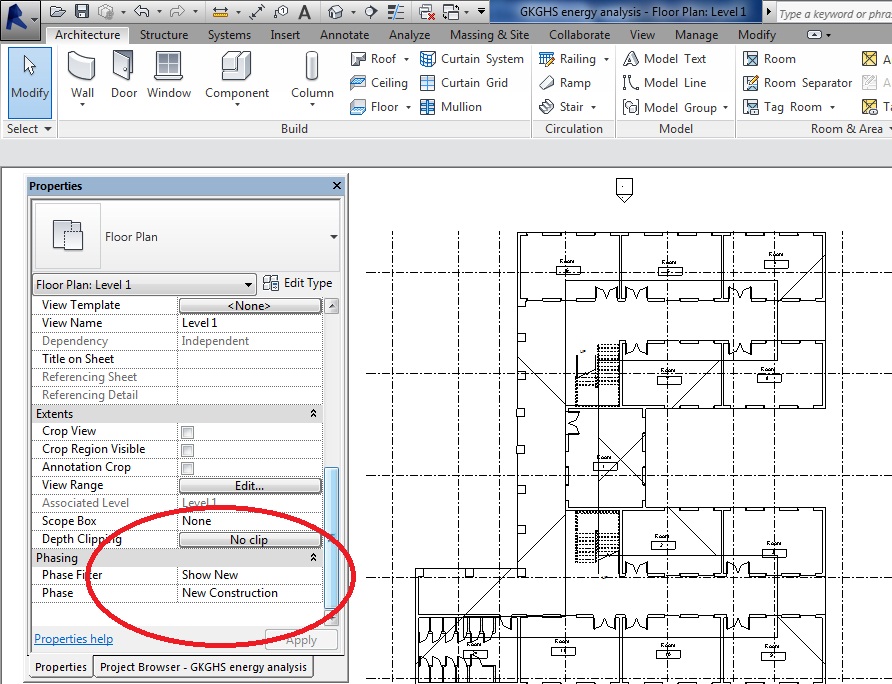
Task: Click the Open folder icon in quick access toolbar
Action: (57, 11)
